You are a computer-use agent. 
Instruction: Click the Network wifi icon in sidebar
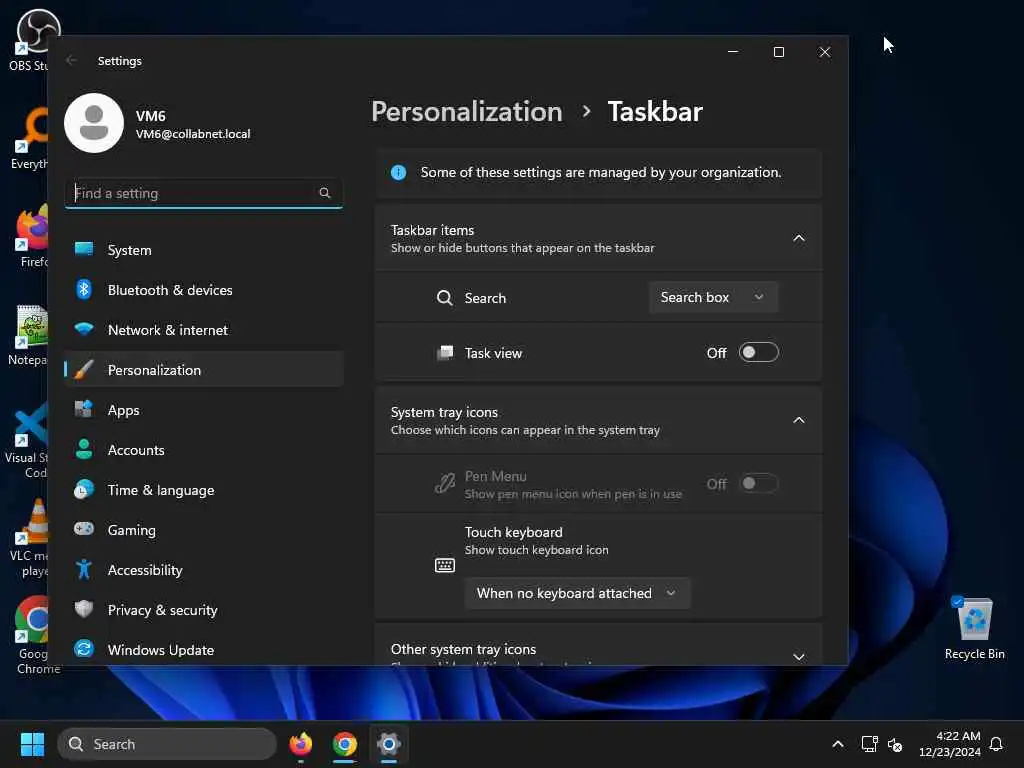pyautogui.click(x=84, y=328)
